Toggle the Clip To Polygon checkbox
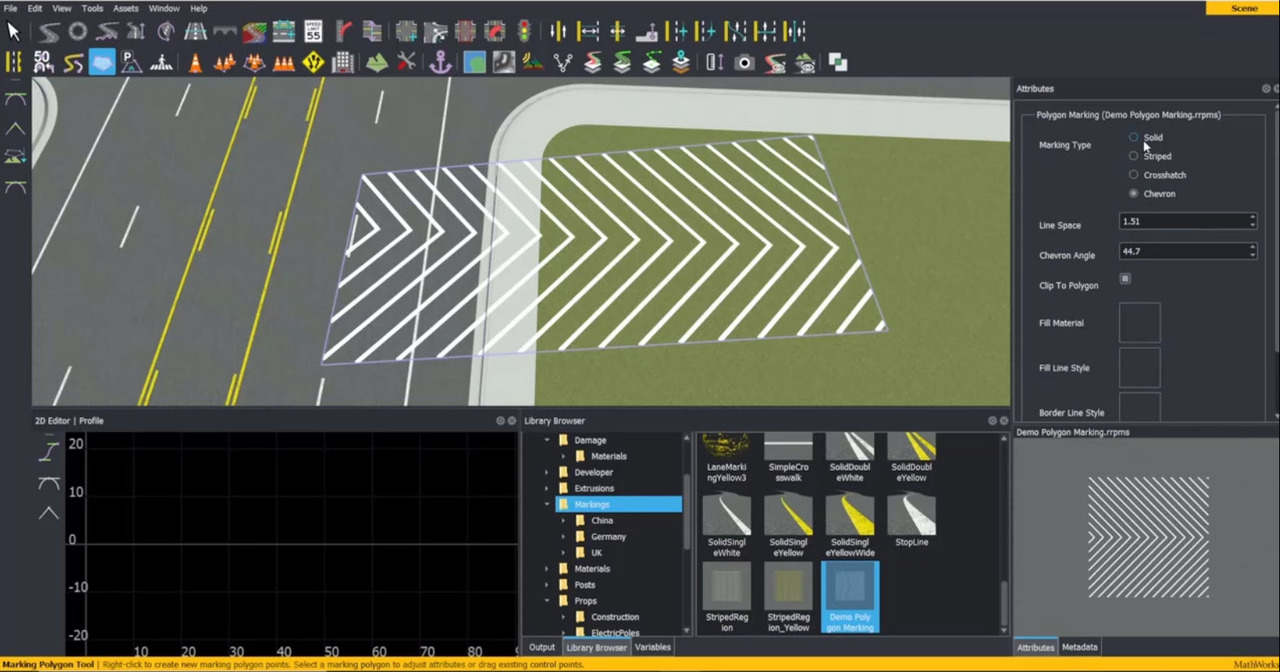The height and width of the screenshot is (672, 1280). [1125, 279]
